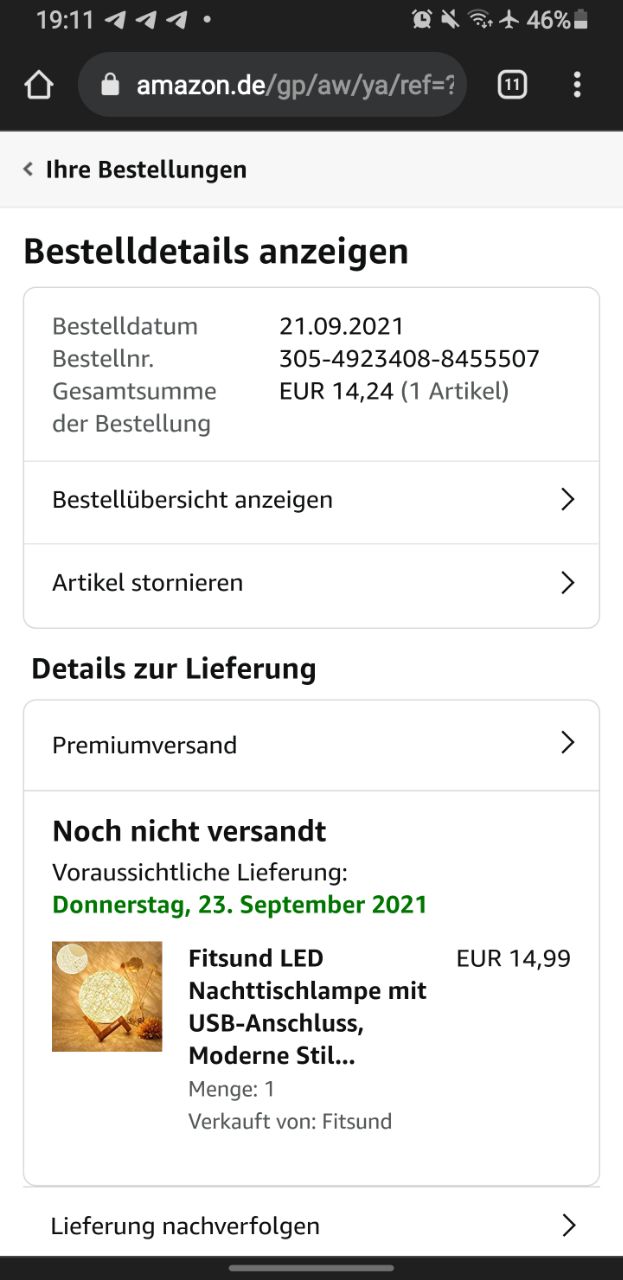Image resolution: width=623 pixels, height=1280 pixels.
Task: Tap chevron beside Lieferung nachverfolgen
Action: (x=567, y=1225)
